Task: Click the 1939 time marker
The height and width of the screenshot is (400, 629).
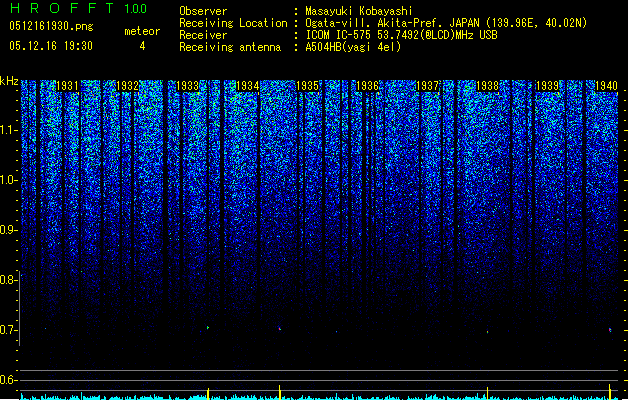Action: click(x=548, y=86)
